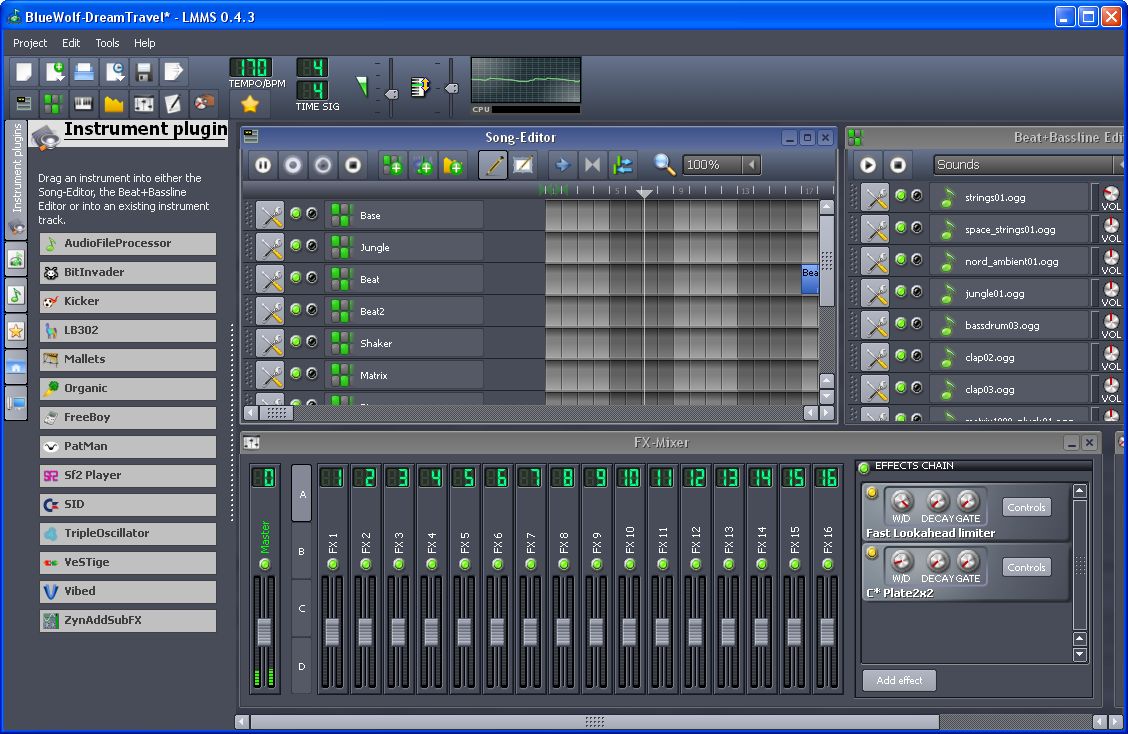Open the Project menu

point(29,43)
